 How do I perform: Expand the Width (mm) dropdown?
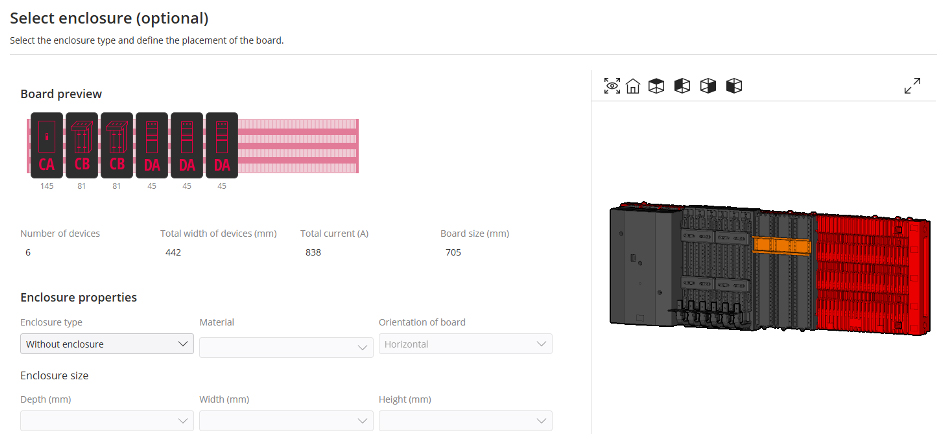[286, 421]
